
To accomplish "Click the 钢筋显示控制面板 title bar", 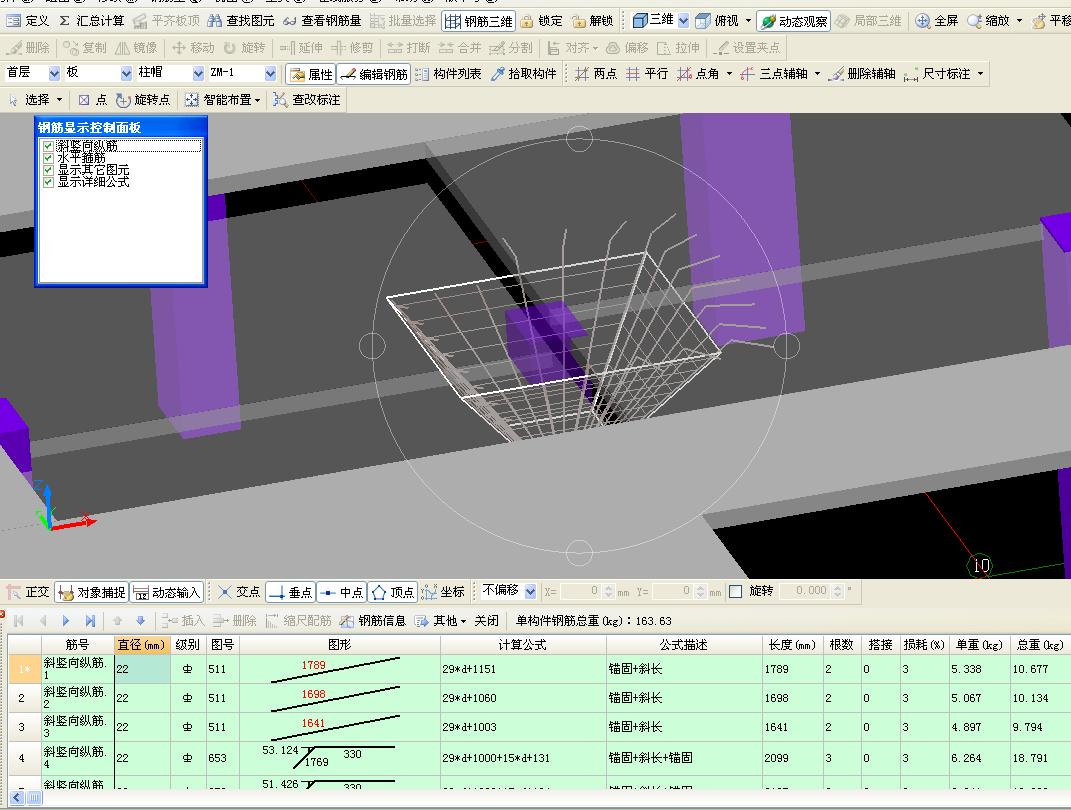I will [121, 127].
